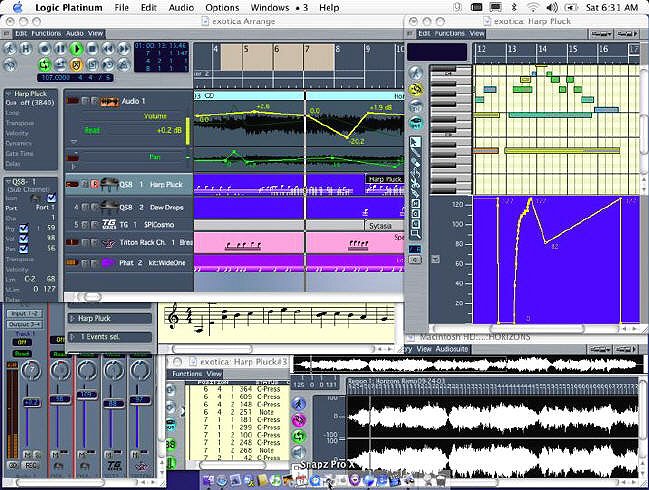Open the Edit menu in the Matrix editor
This screenshot has width=649, height=490.
click(424, 34)
